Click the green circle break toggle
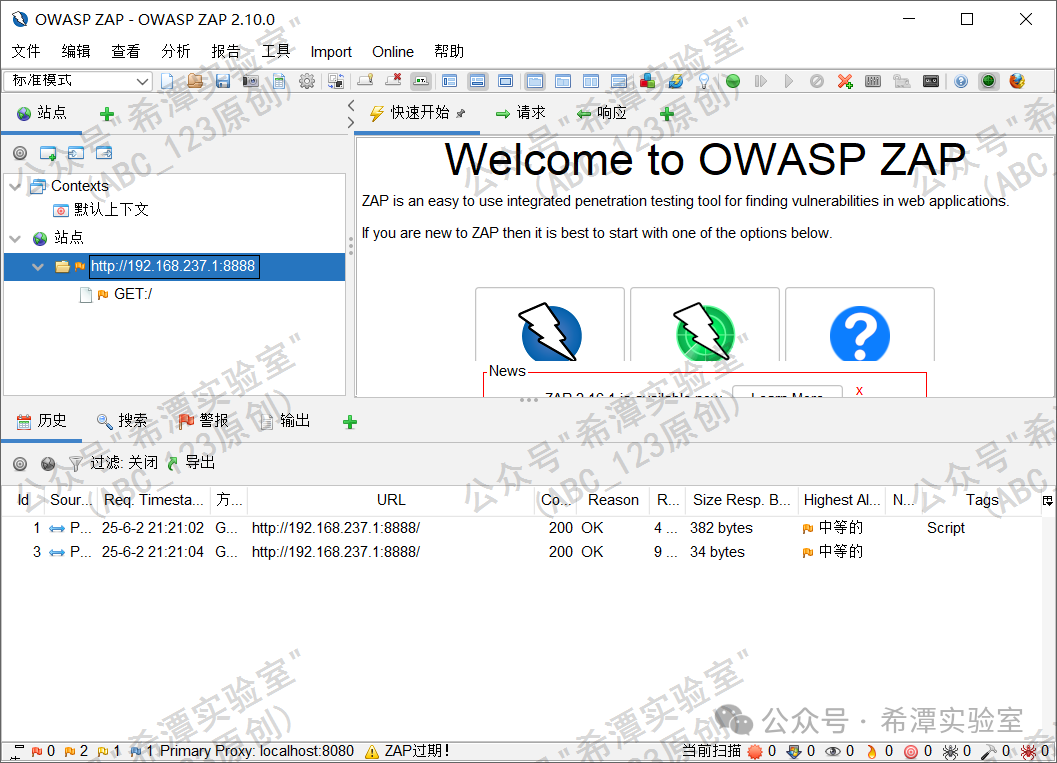 pos(733,82)
